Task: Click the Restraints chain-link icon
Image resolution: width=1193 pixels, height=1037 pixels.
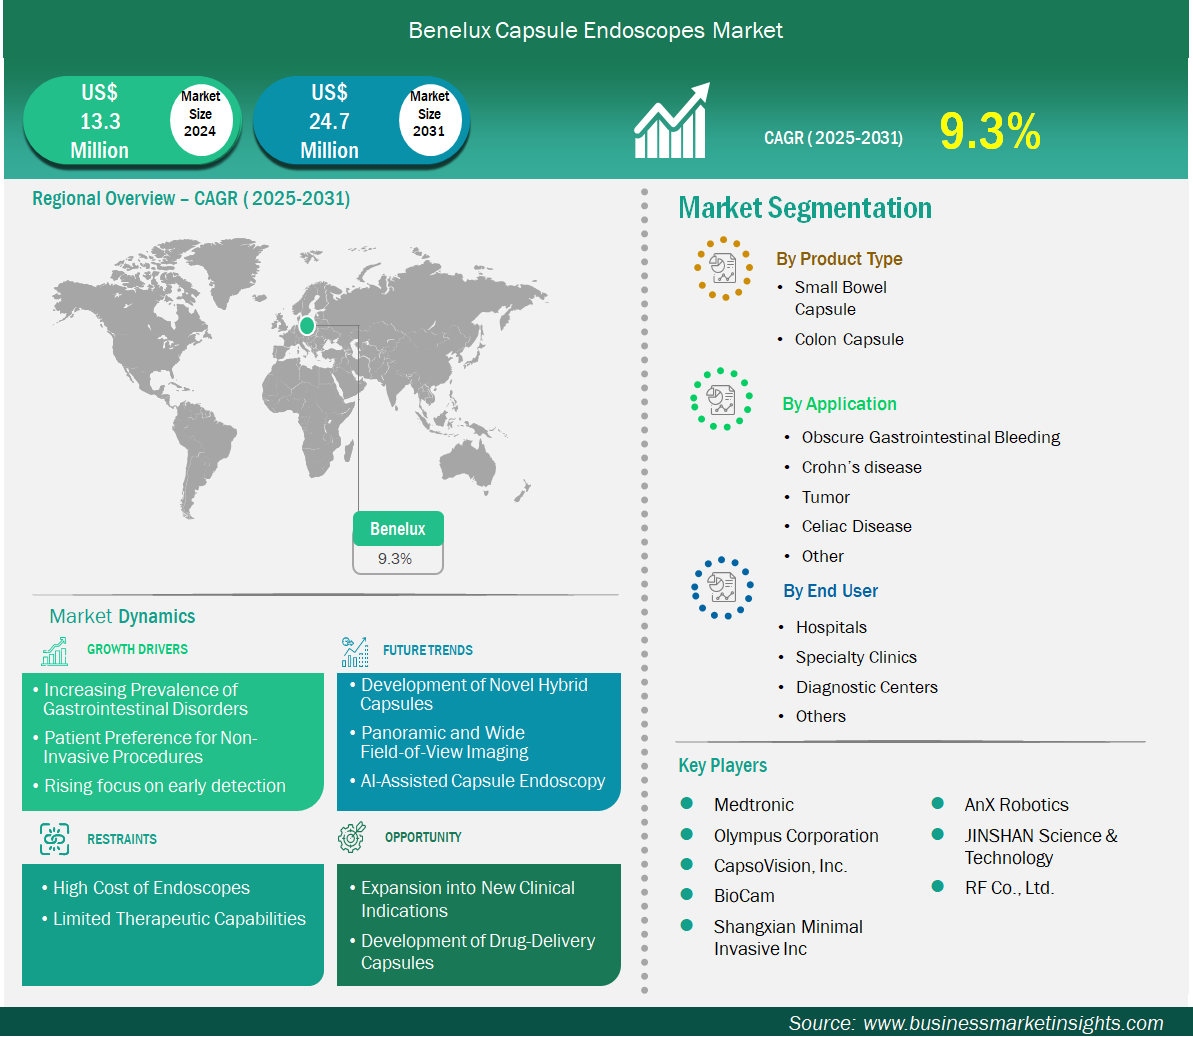Action: 54,839
